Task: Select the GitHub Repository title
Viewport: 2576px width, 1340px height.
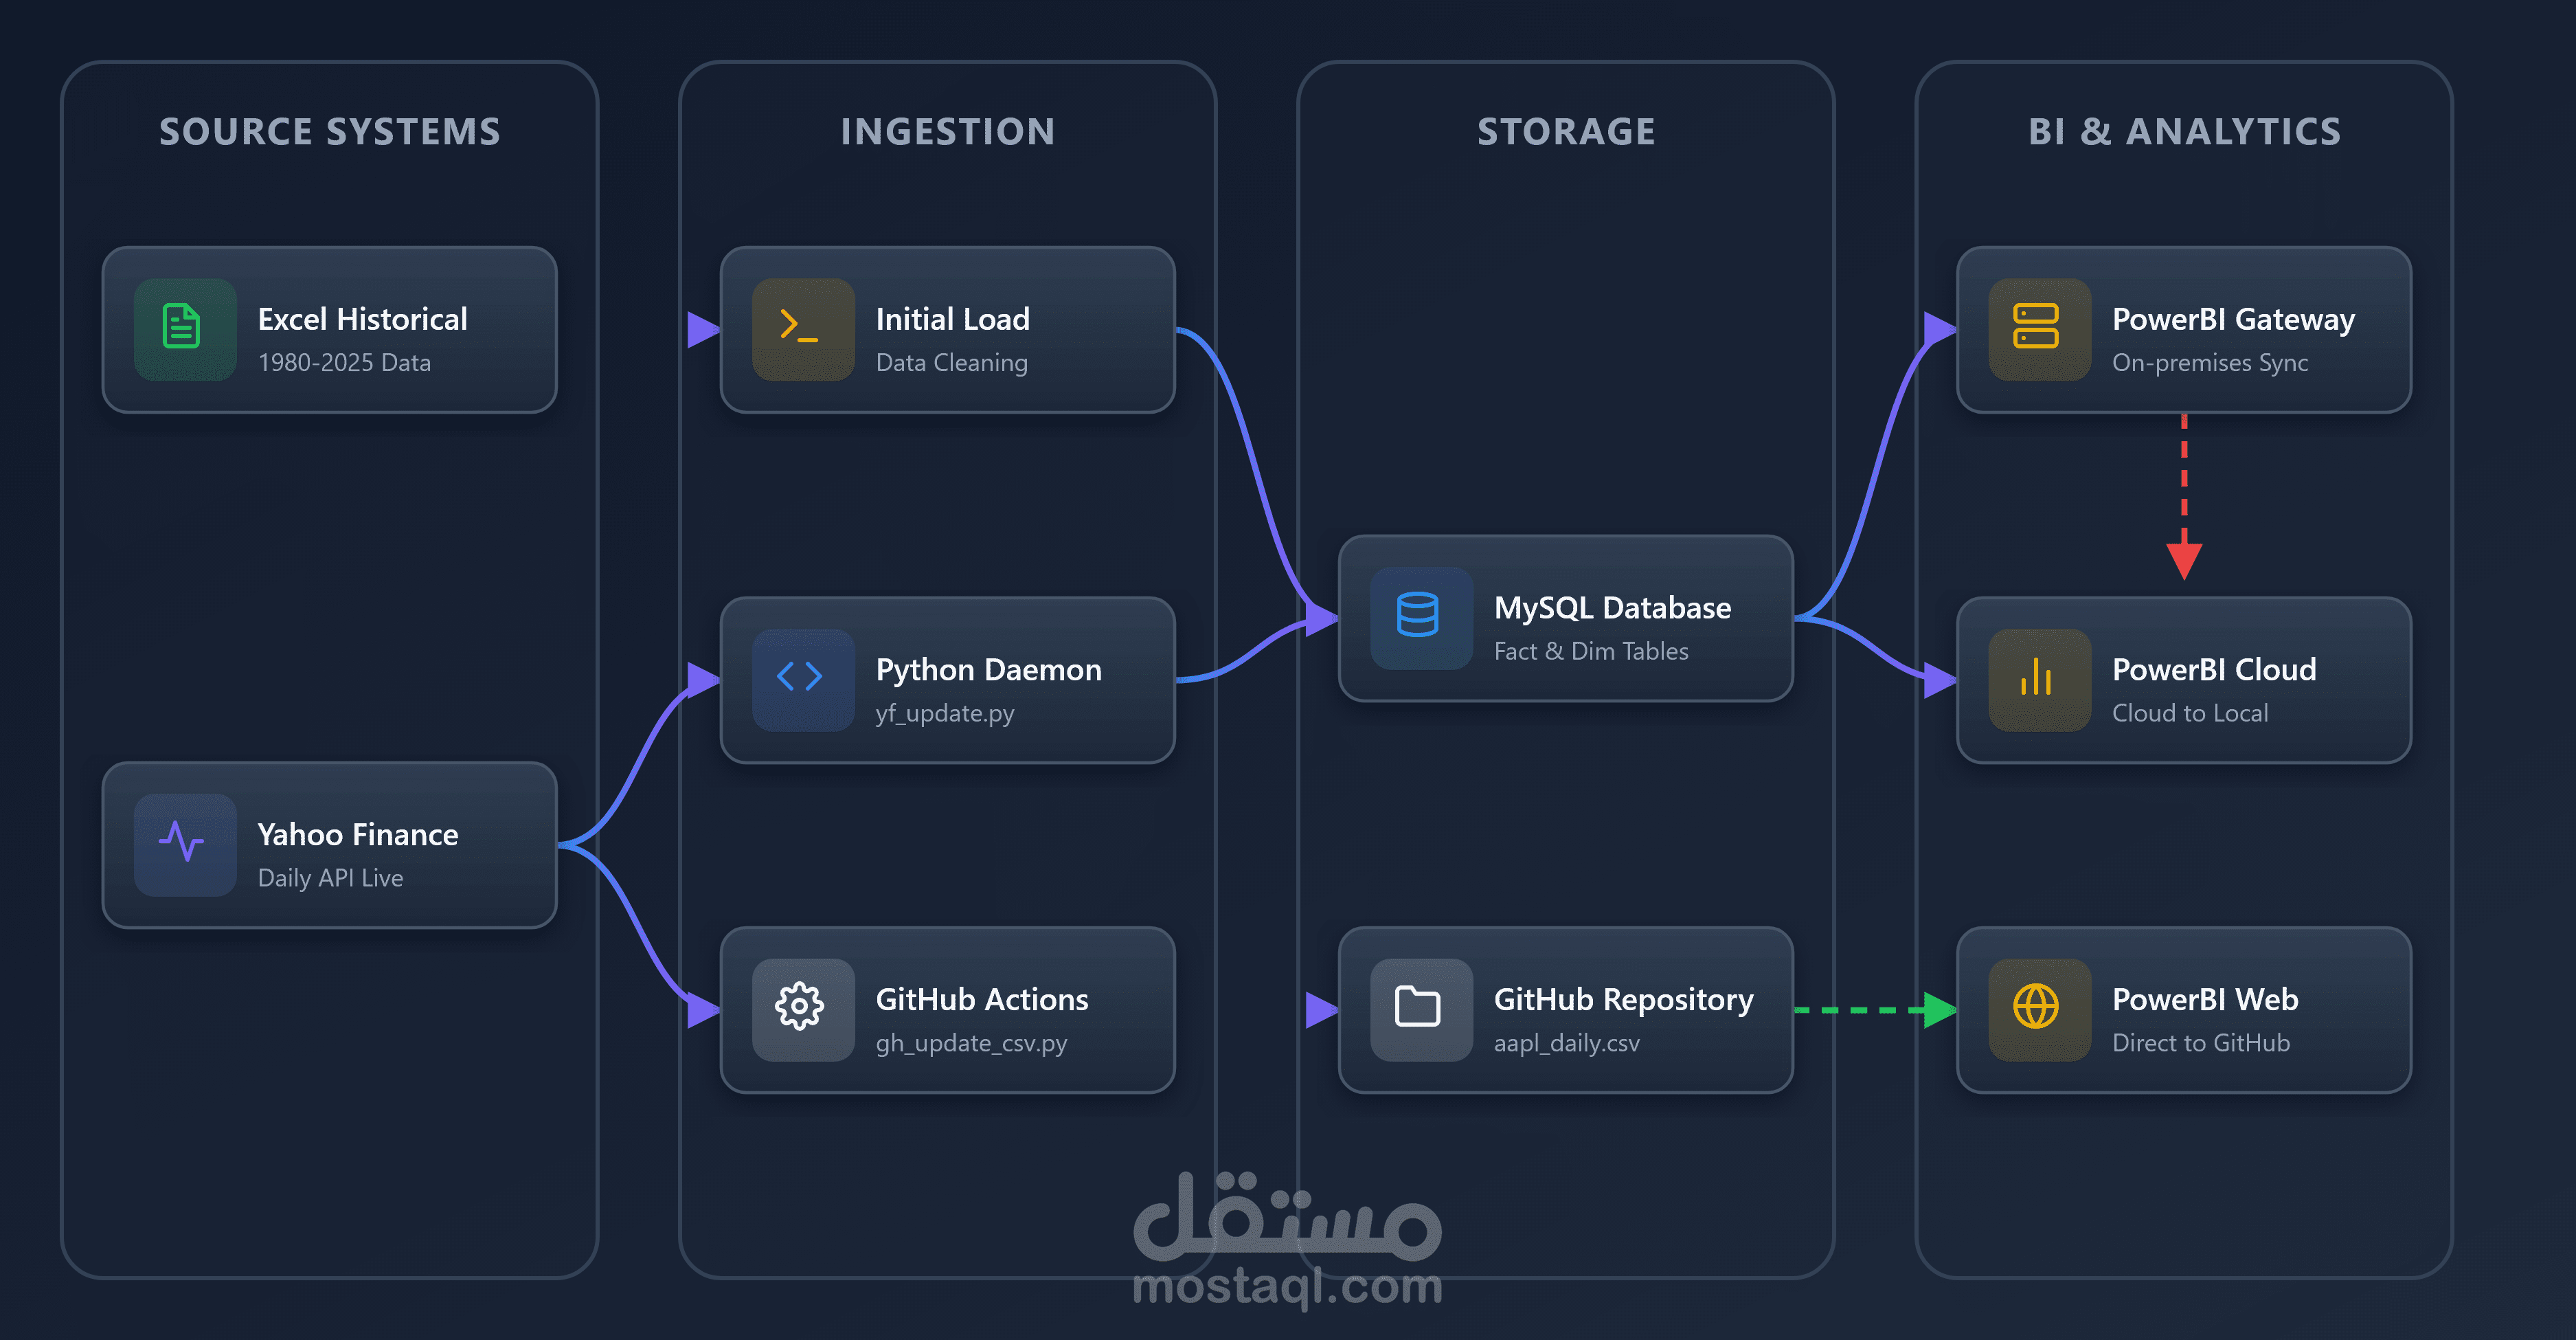Action: point(1624,1000)
